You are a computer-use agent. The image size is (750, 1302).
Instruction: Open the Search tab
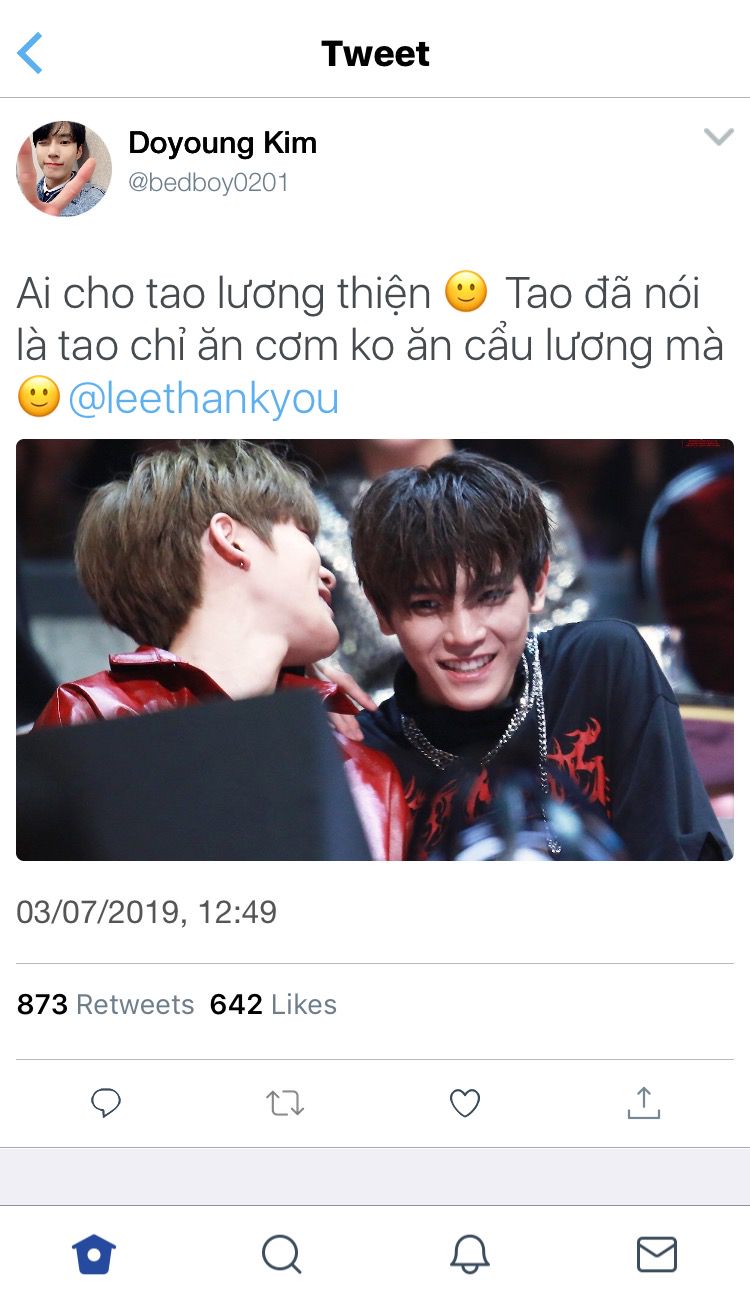(x=281, y=1253)
